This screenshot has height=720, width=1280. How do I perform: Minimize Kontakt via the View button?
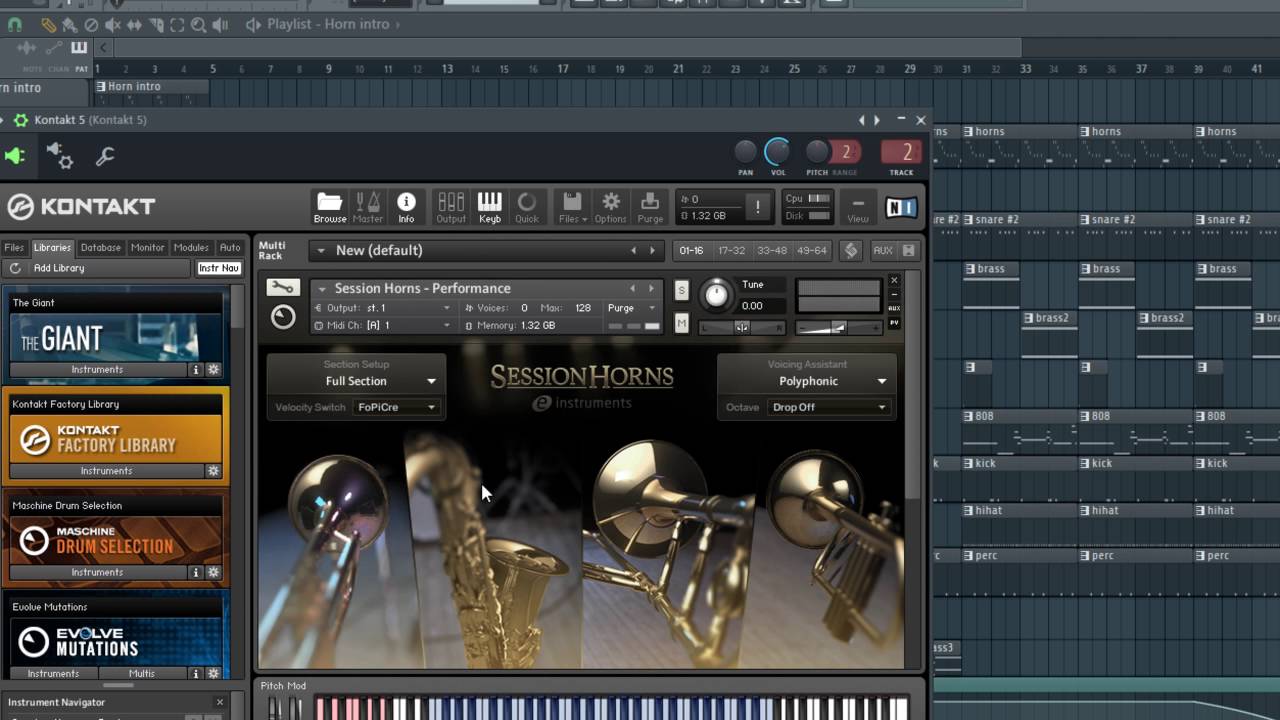pyautogui.click(x=858, y=207)
